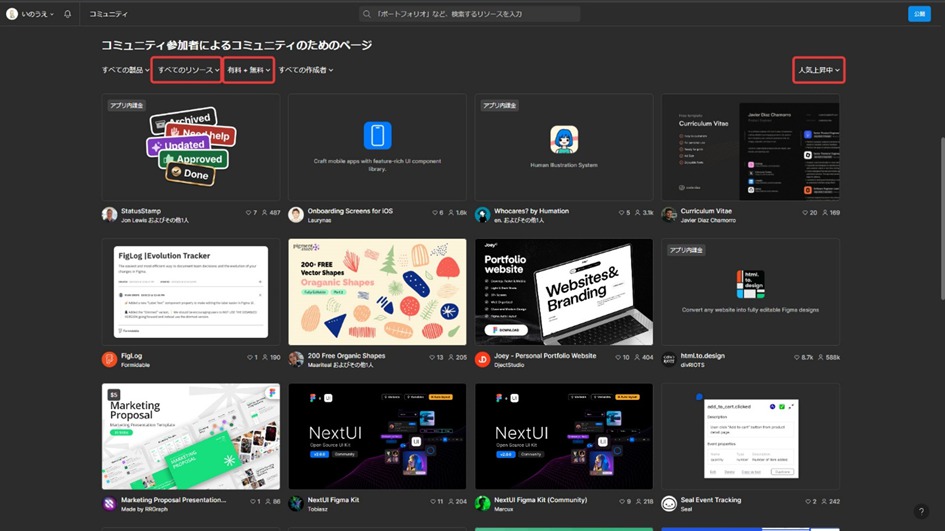This screenshot has height=531, width=945.
Task: Like 200 Free Organic Shapes heart icon
Action: click(x=432, y=357)
